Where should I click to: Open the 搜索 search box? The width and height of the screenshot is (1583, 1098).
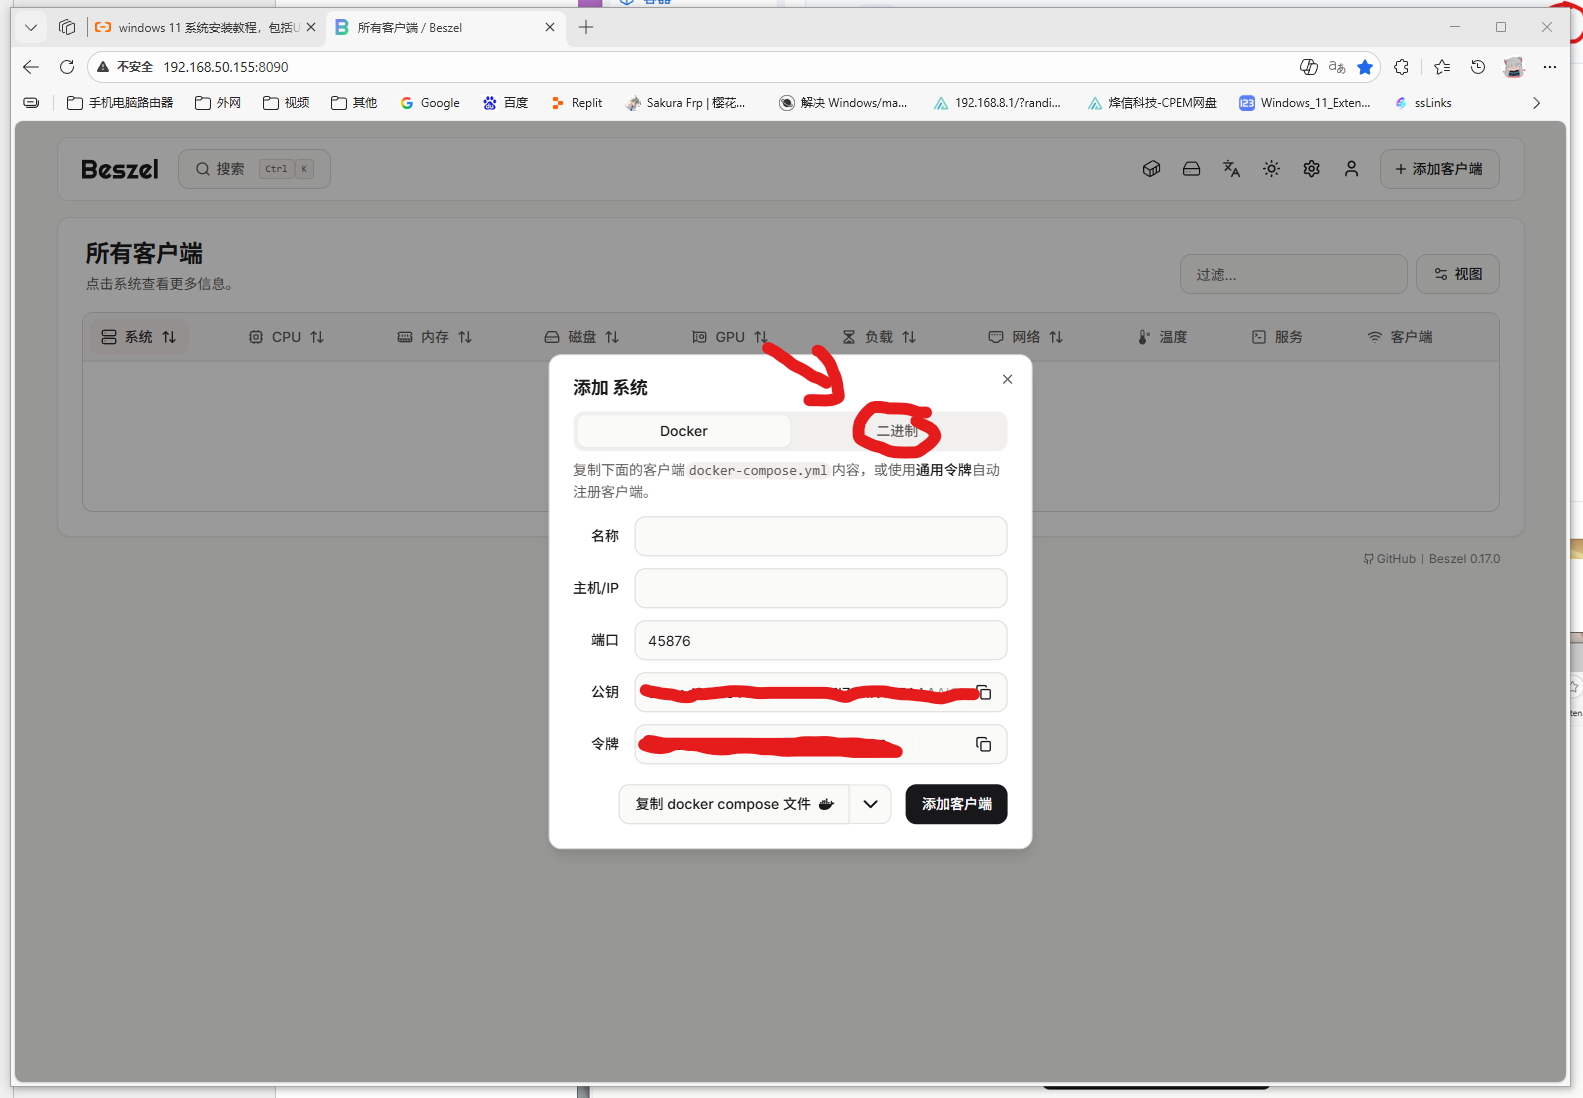(254, 169)
